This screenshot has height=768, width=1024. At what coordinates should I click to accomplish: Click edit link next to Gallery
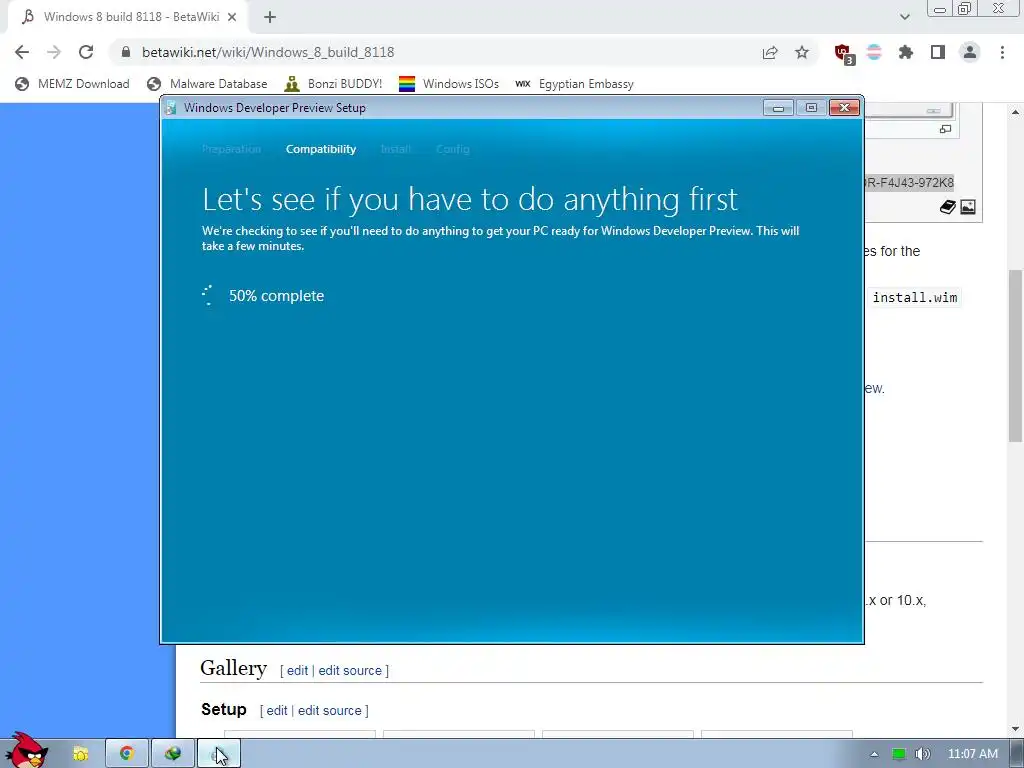coord(297,671)
